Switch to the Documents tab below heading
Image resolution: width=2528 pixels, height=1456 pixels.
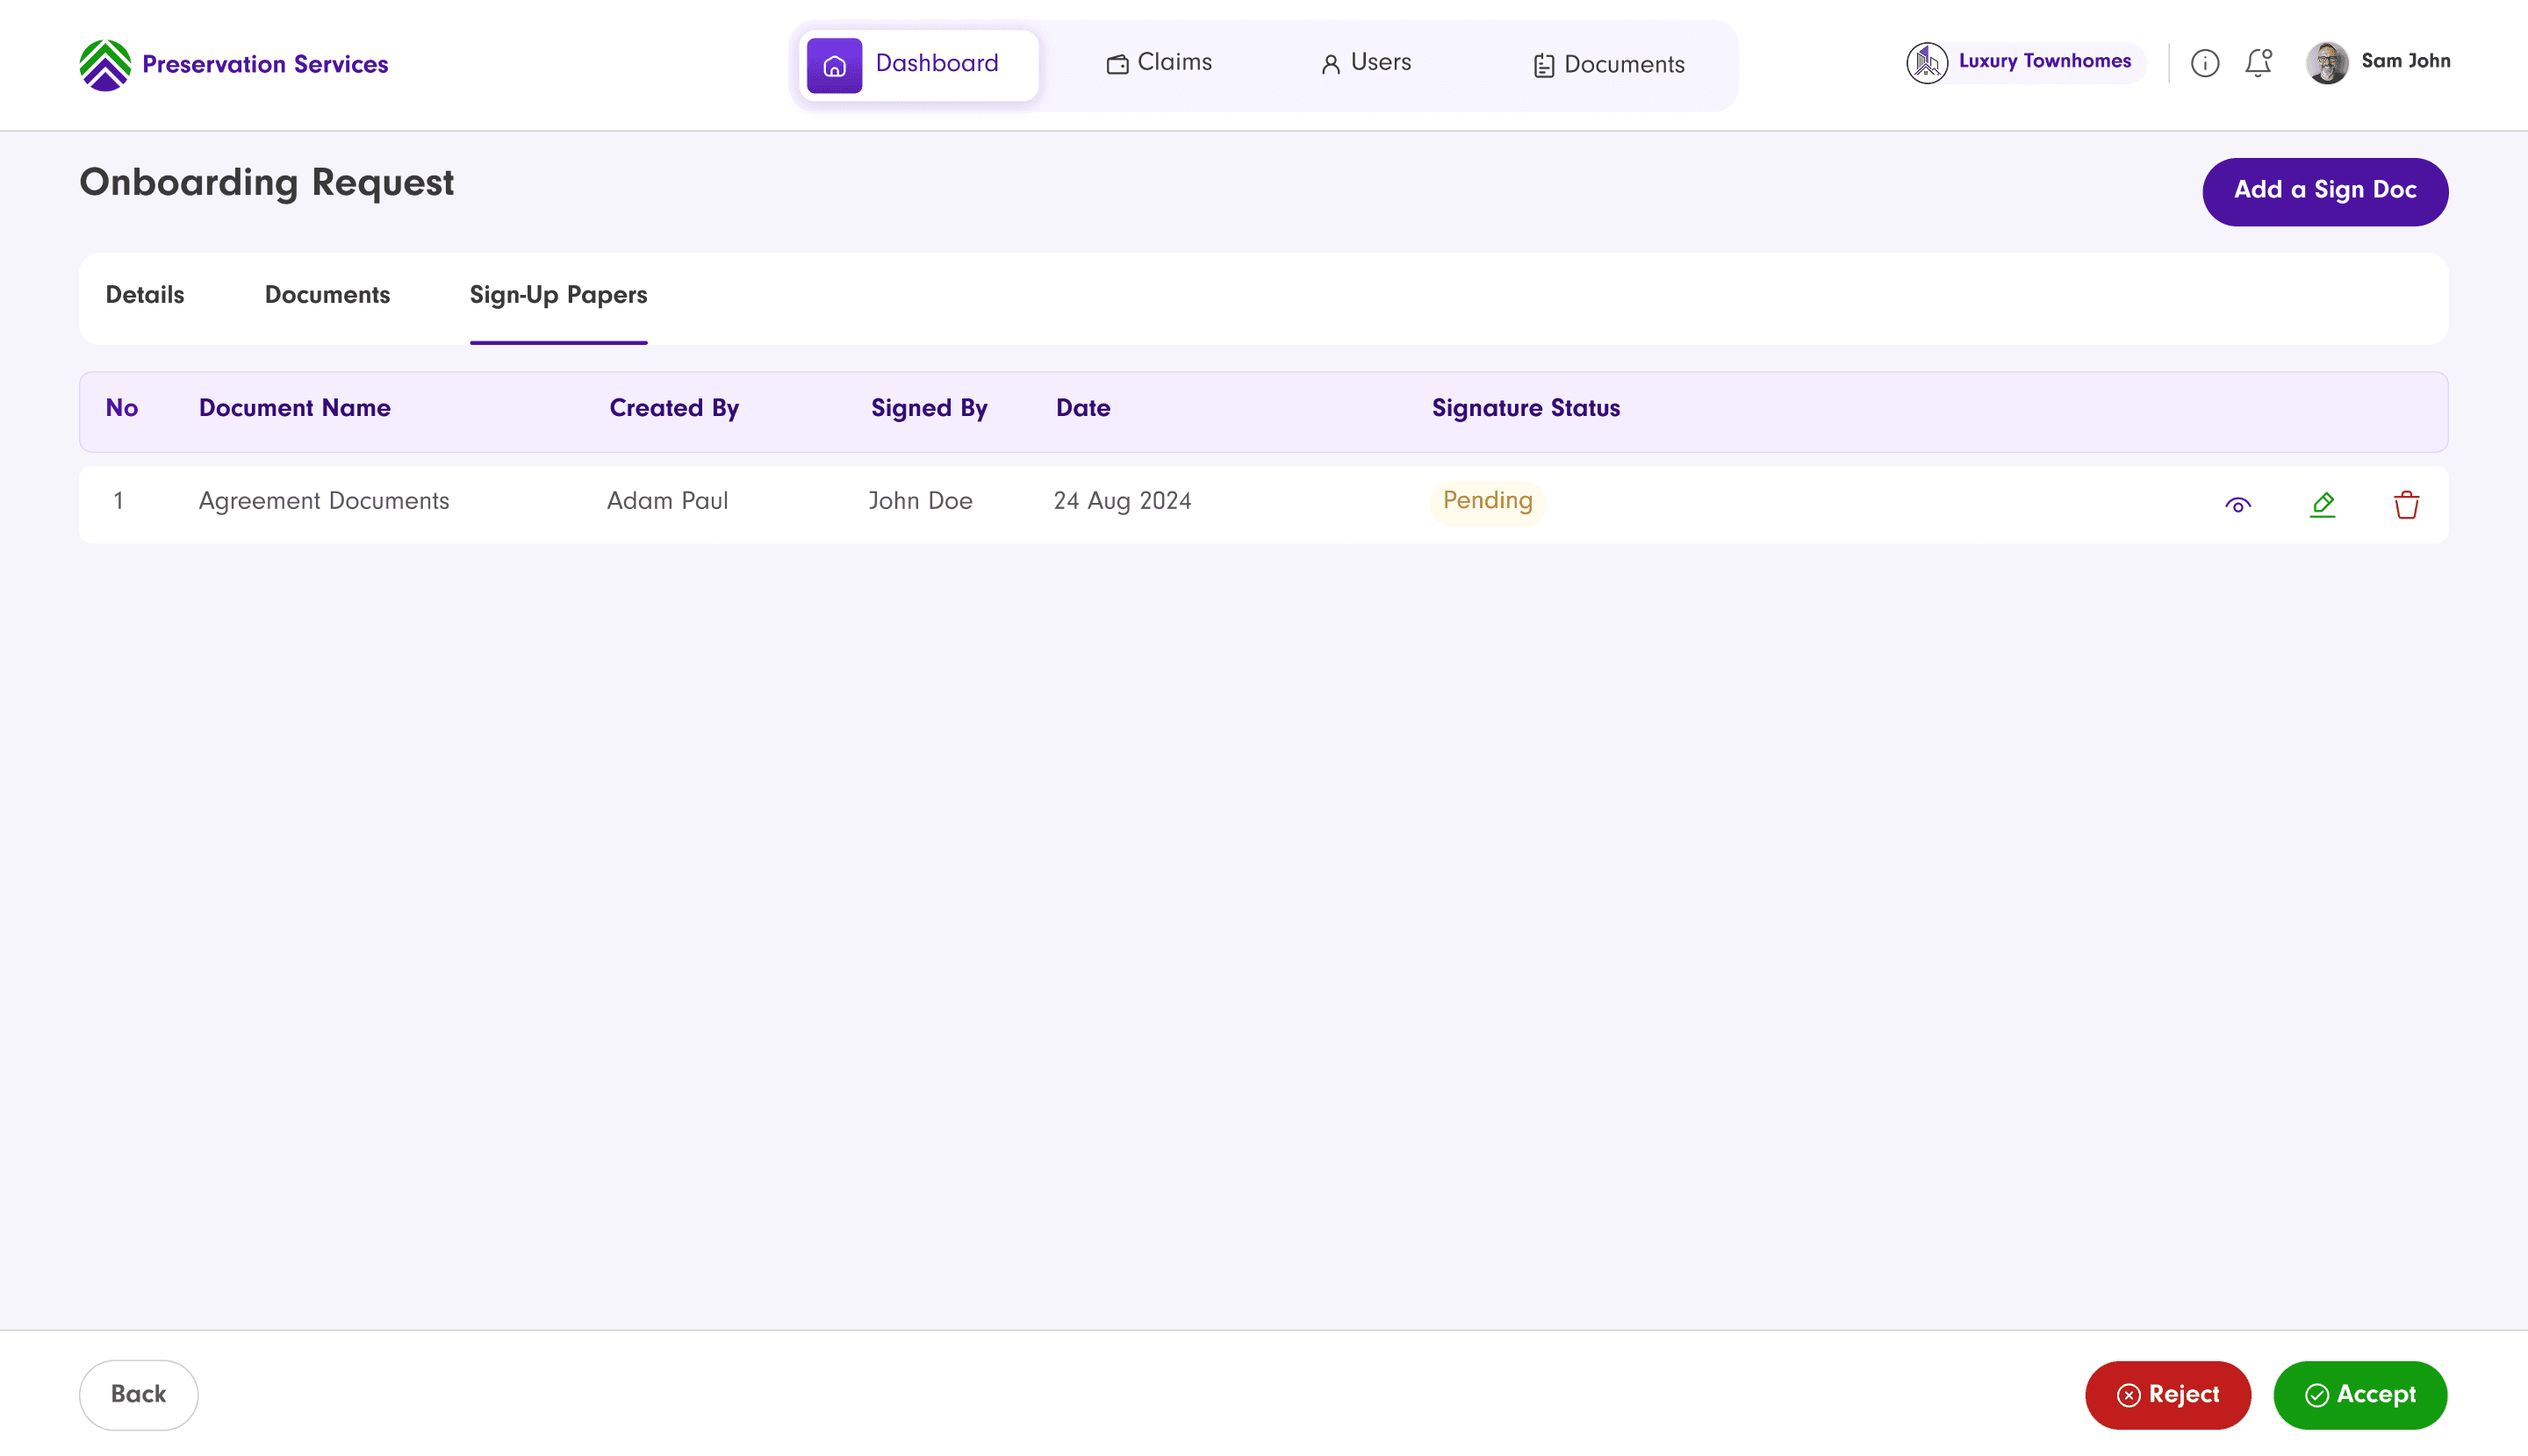pos(327,296)
